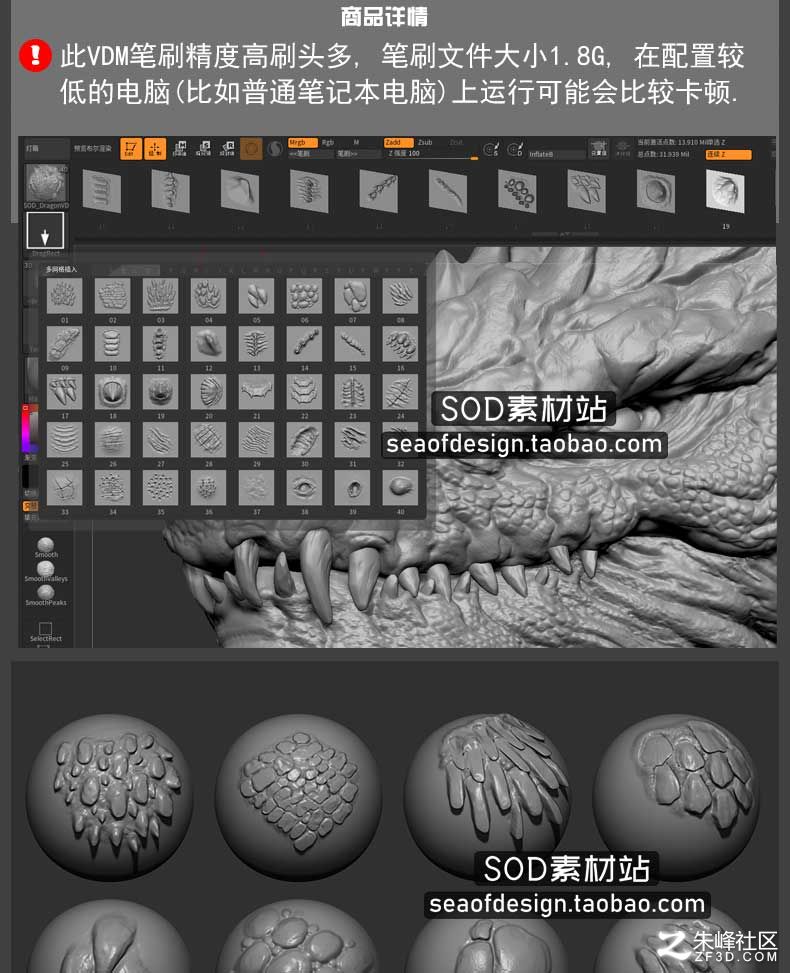Toggle the Gizmo 3D circle icon

click(x=251, y=149)
